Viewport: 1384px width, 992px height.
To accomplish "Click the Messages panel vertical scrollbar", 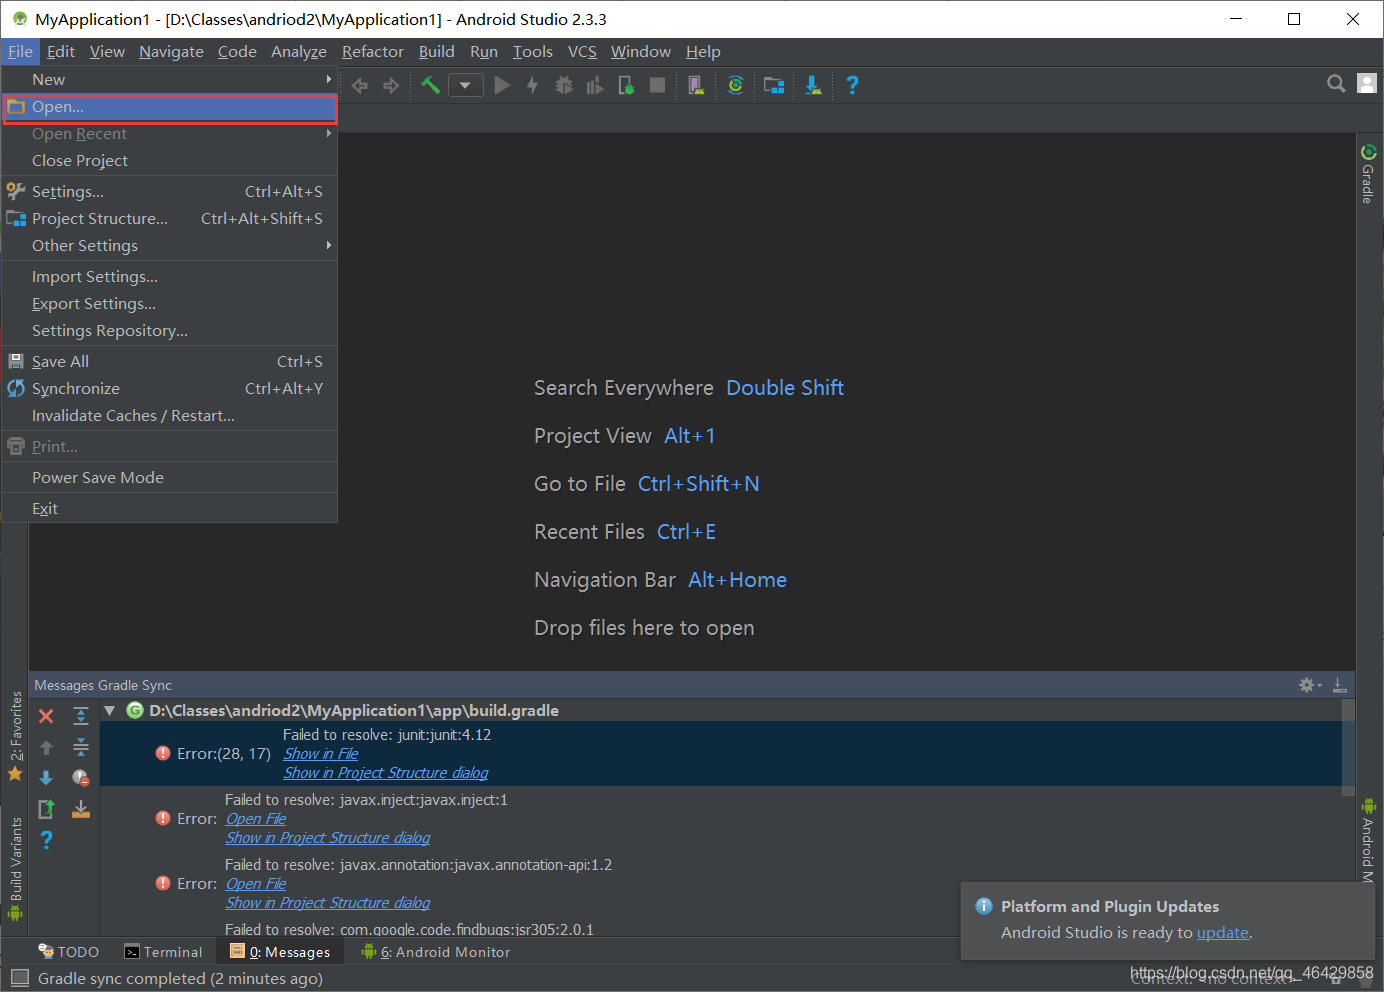I will [1348, 747].
